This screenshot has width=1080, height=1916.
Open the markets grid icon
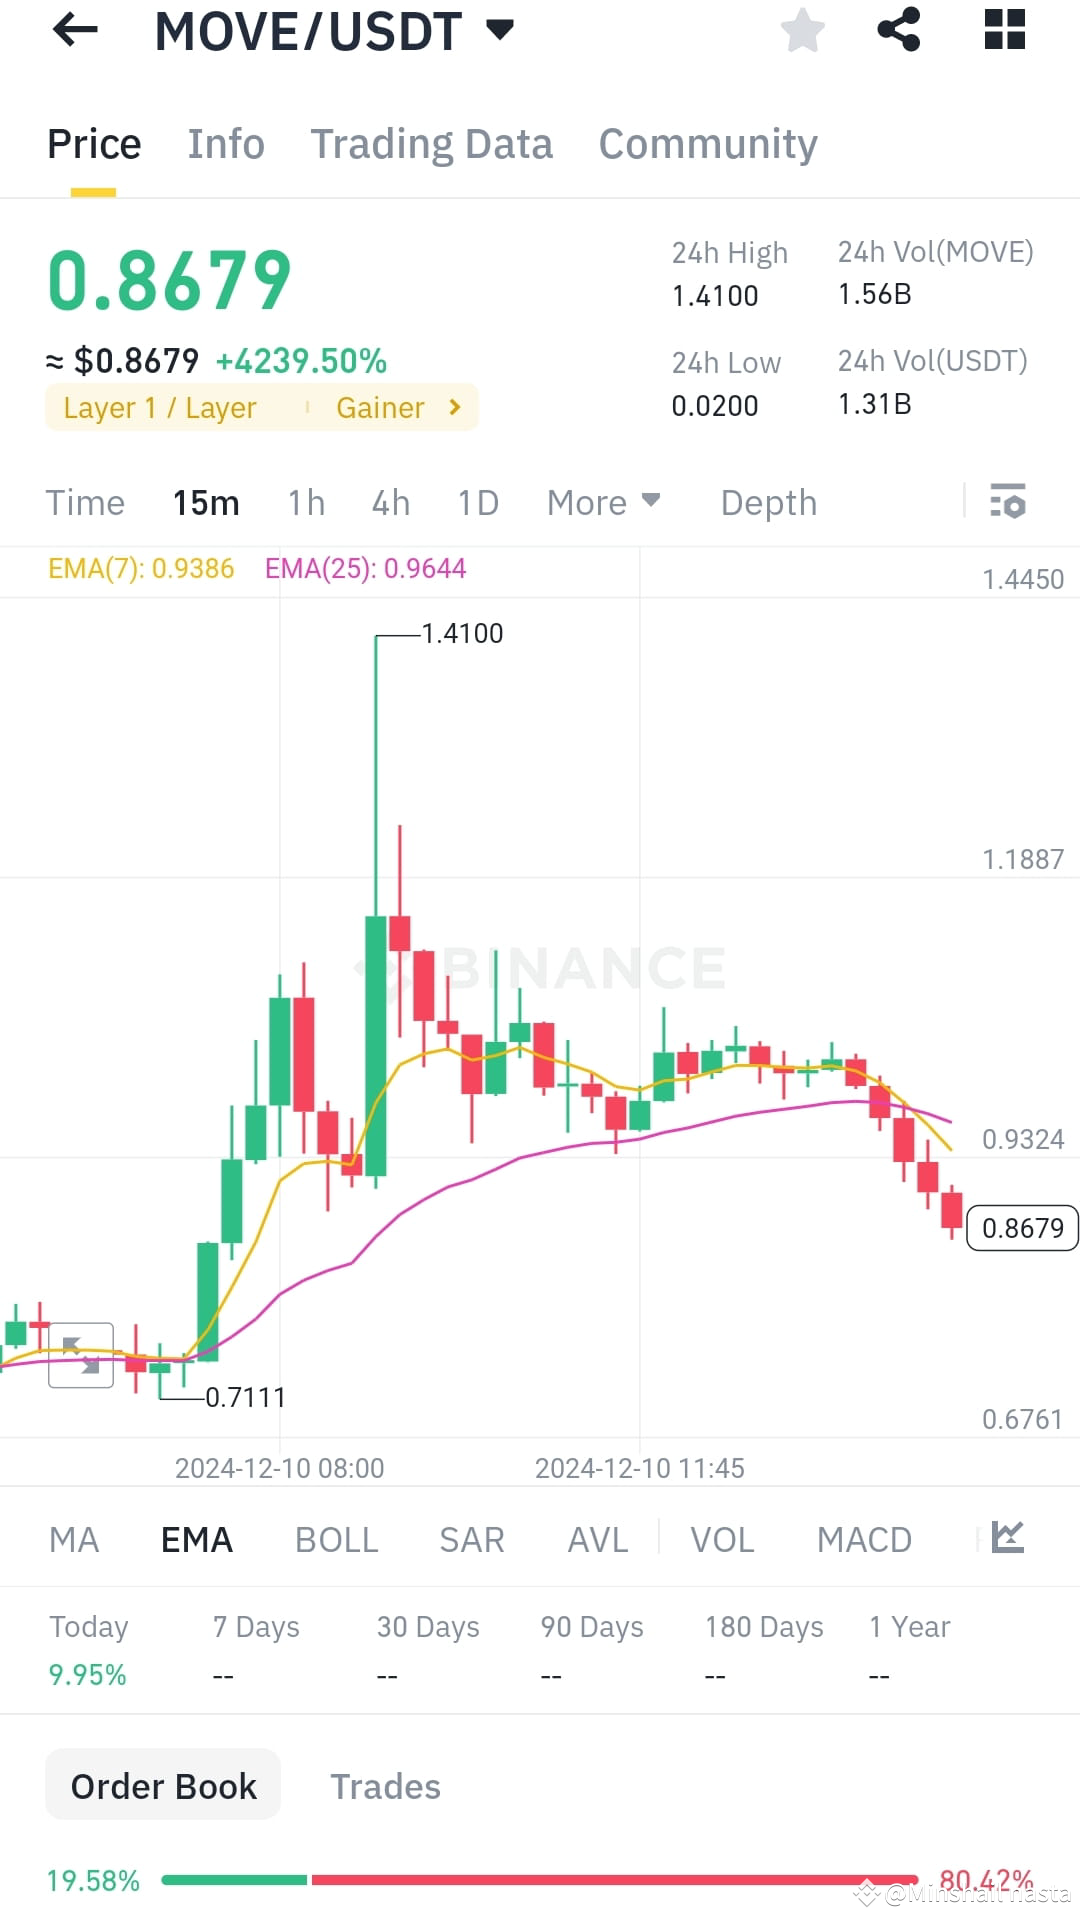pos(1004,30)
